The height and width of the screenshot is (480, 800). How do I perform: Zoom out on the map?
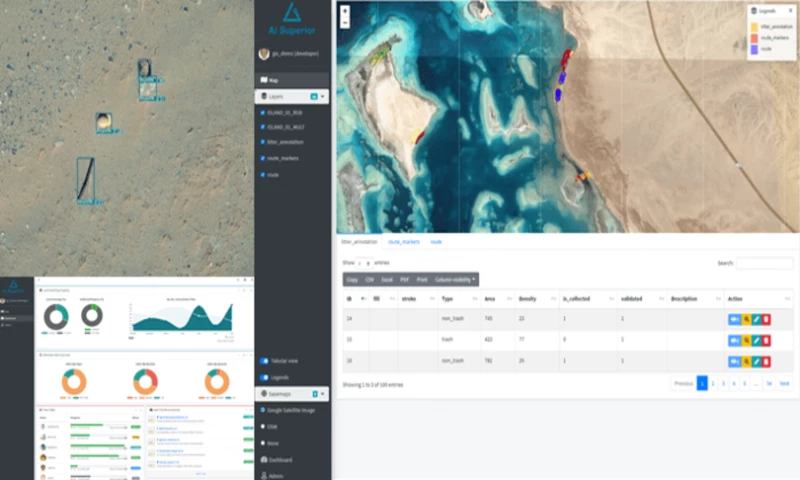(x=345, y=22)
